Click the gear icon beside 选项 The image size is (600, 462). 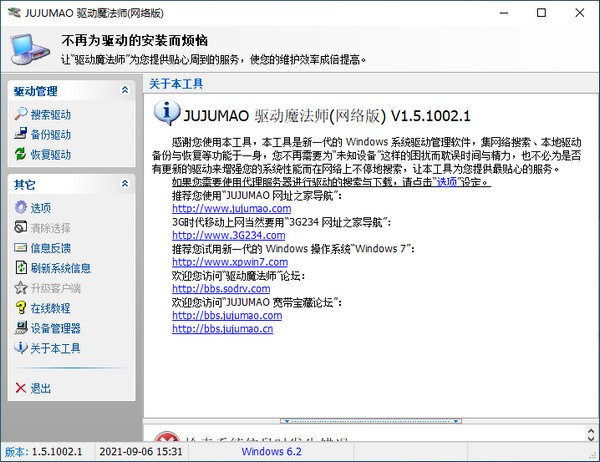pyautogui.click(x=21, y=207)
